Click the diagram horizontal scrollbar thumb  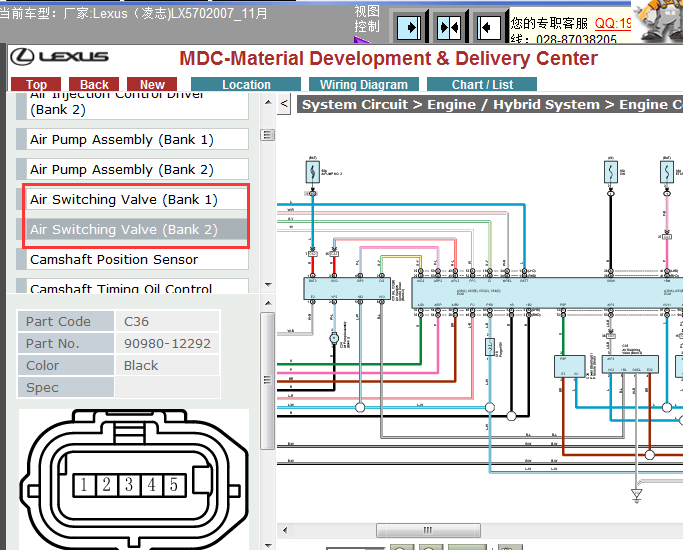(428, 530)
